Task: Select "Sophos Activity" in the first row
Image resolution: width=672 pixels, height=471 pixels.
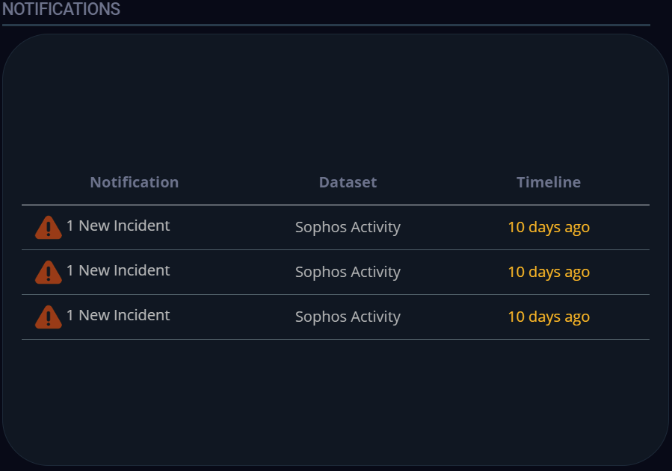Action: (x=348, y=227)
